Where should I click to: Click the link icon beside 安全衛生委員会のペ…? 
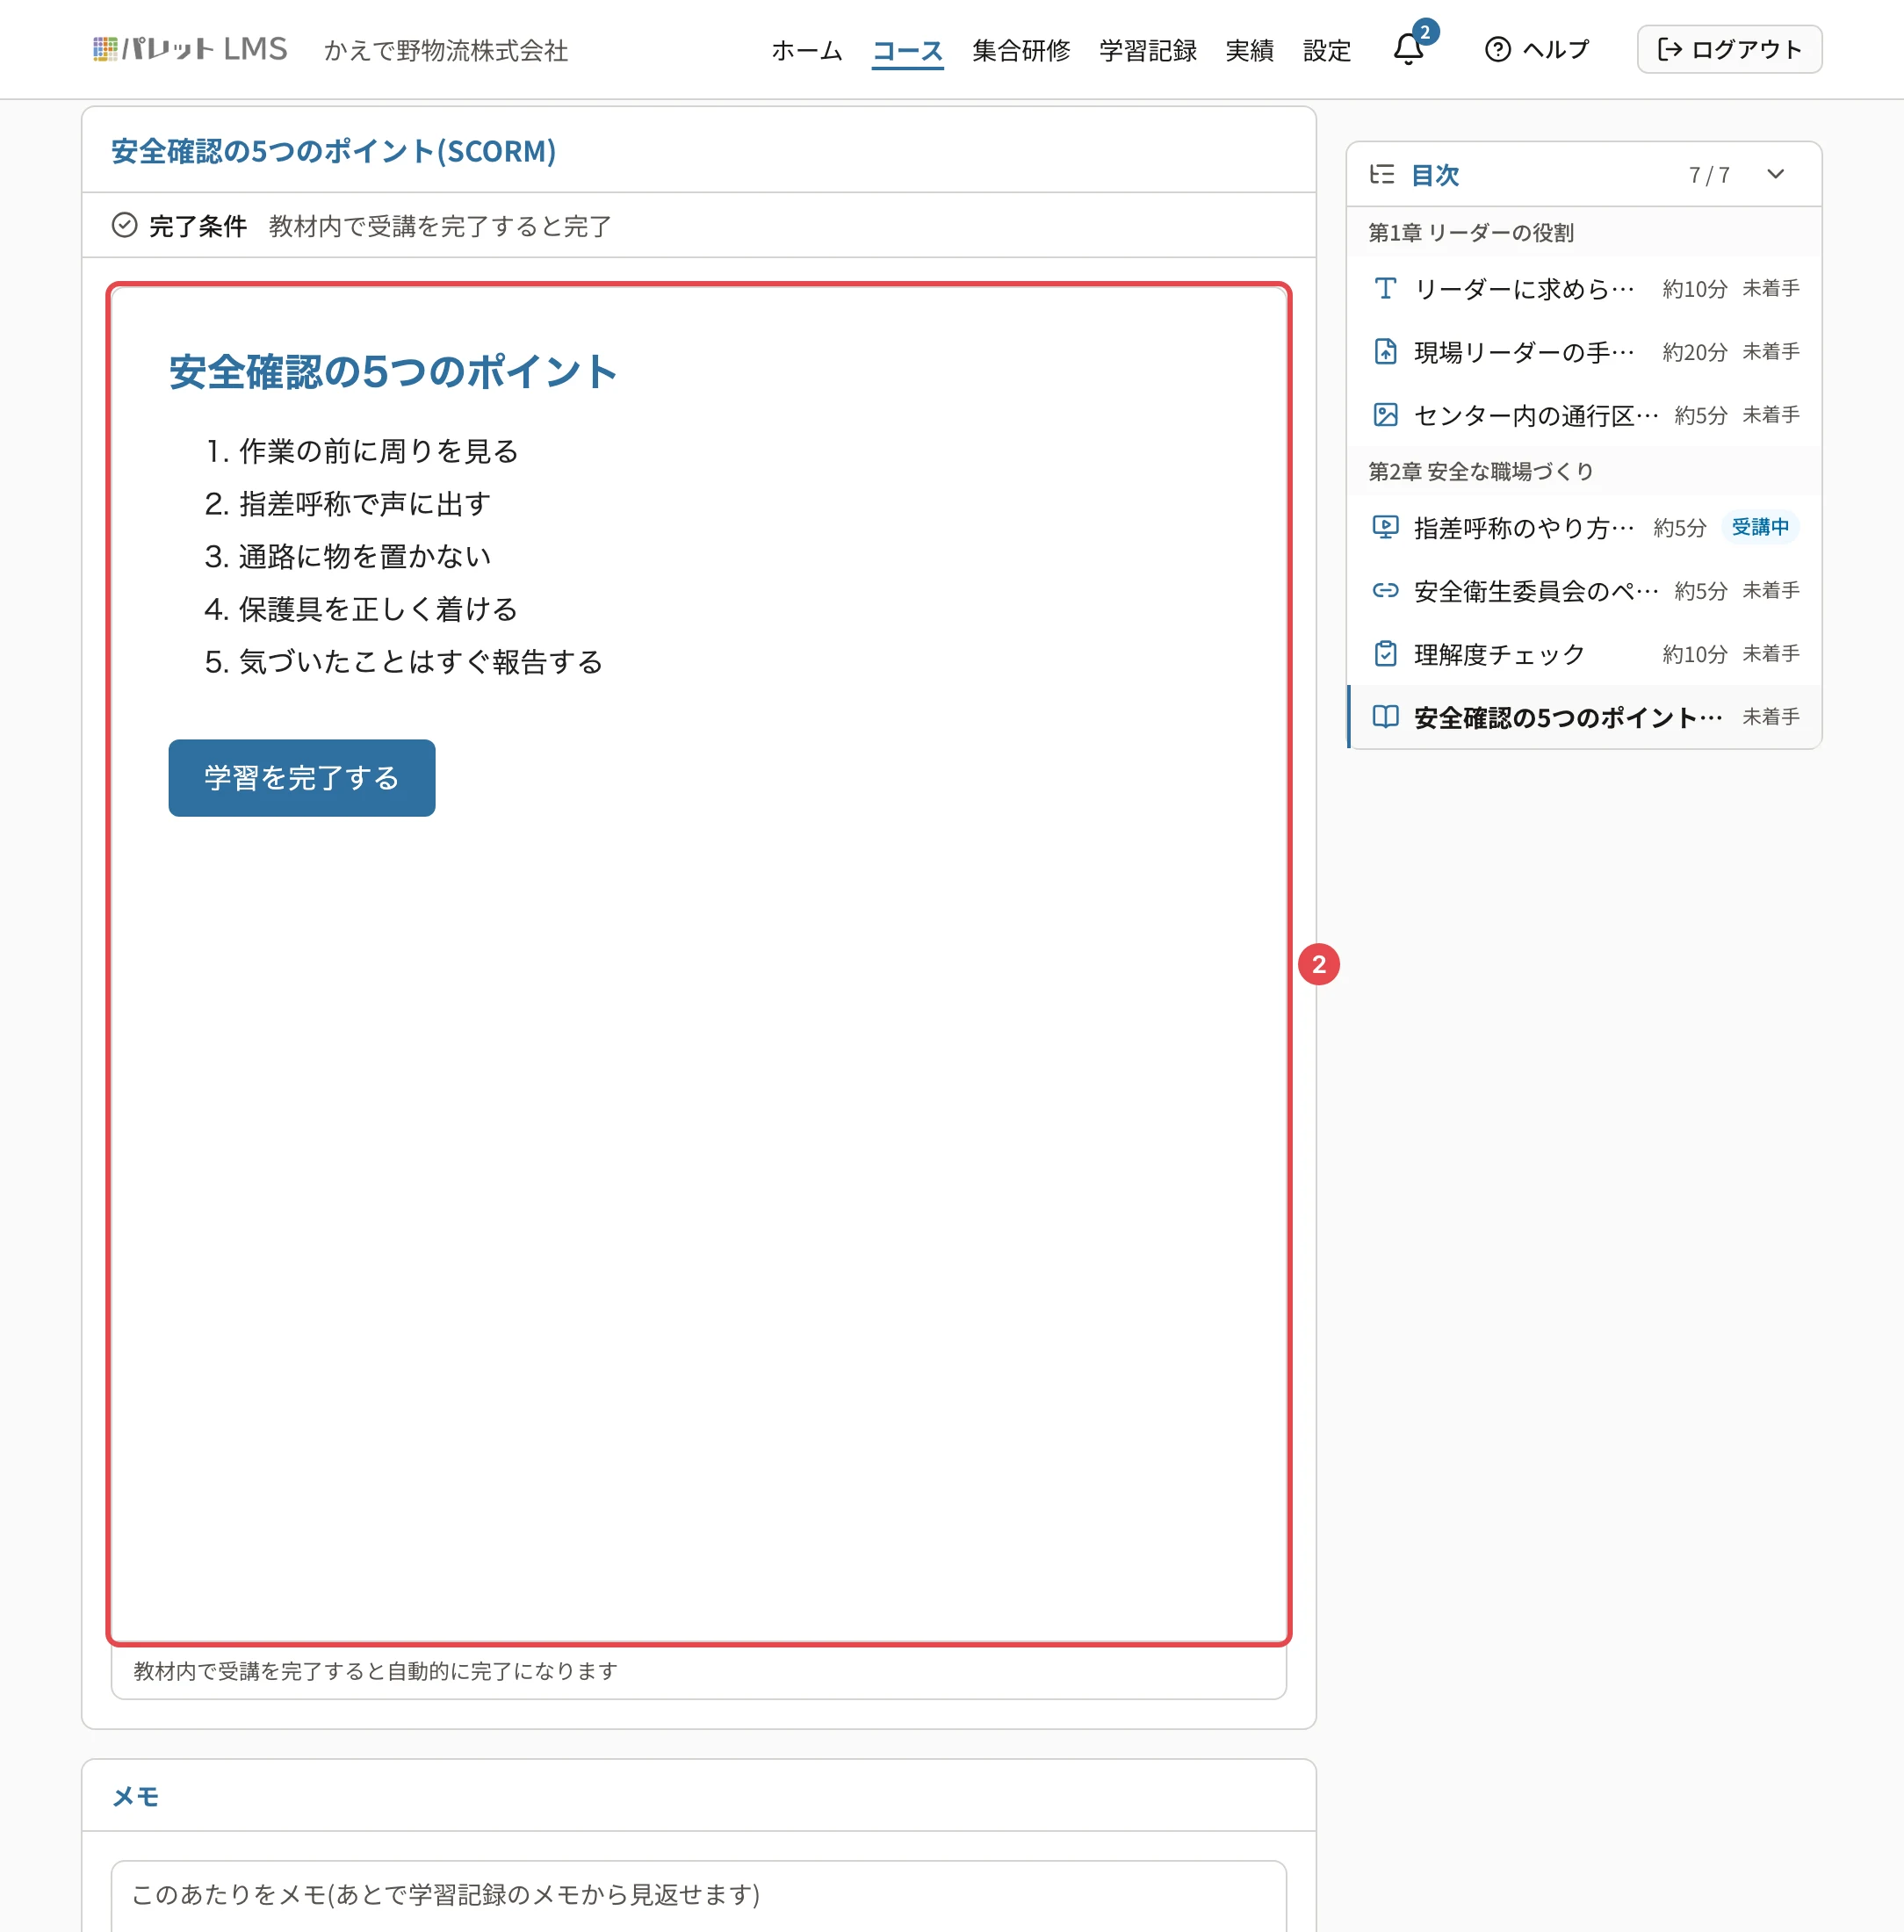pos(1385,591)
